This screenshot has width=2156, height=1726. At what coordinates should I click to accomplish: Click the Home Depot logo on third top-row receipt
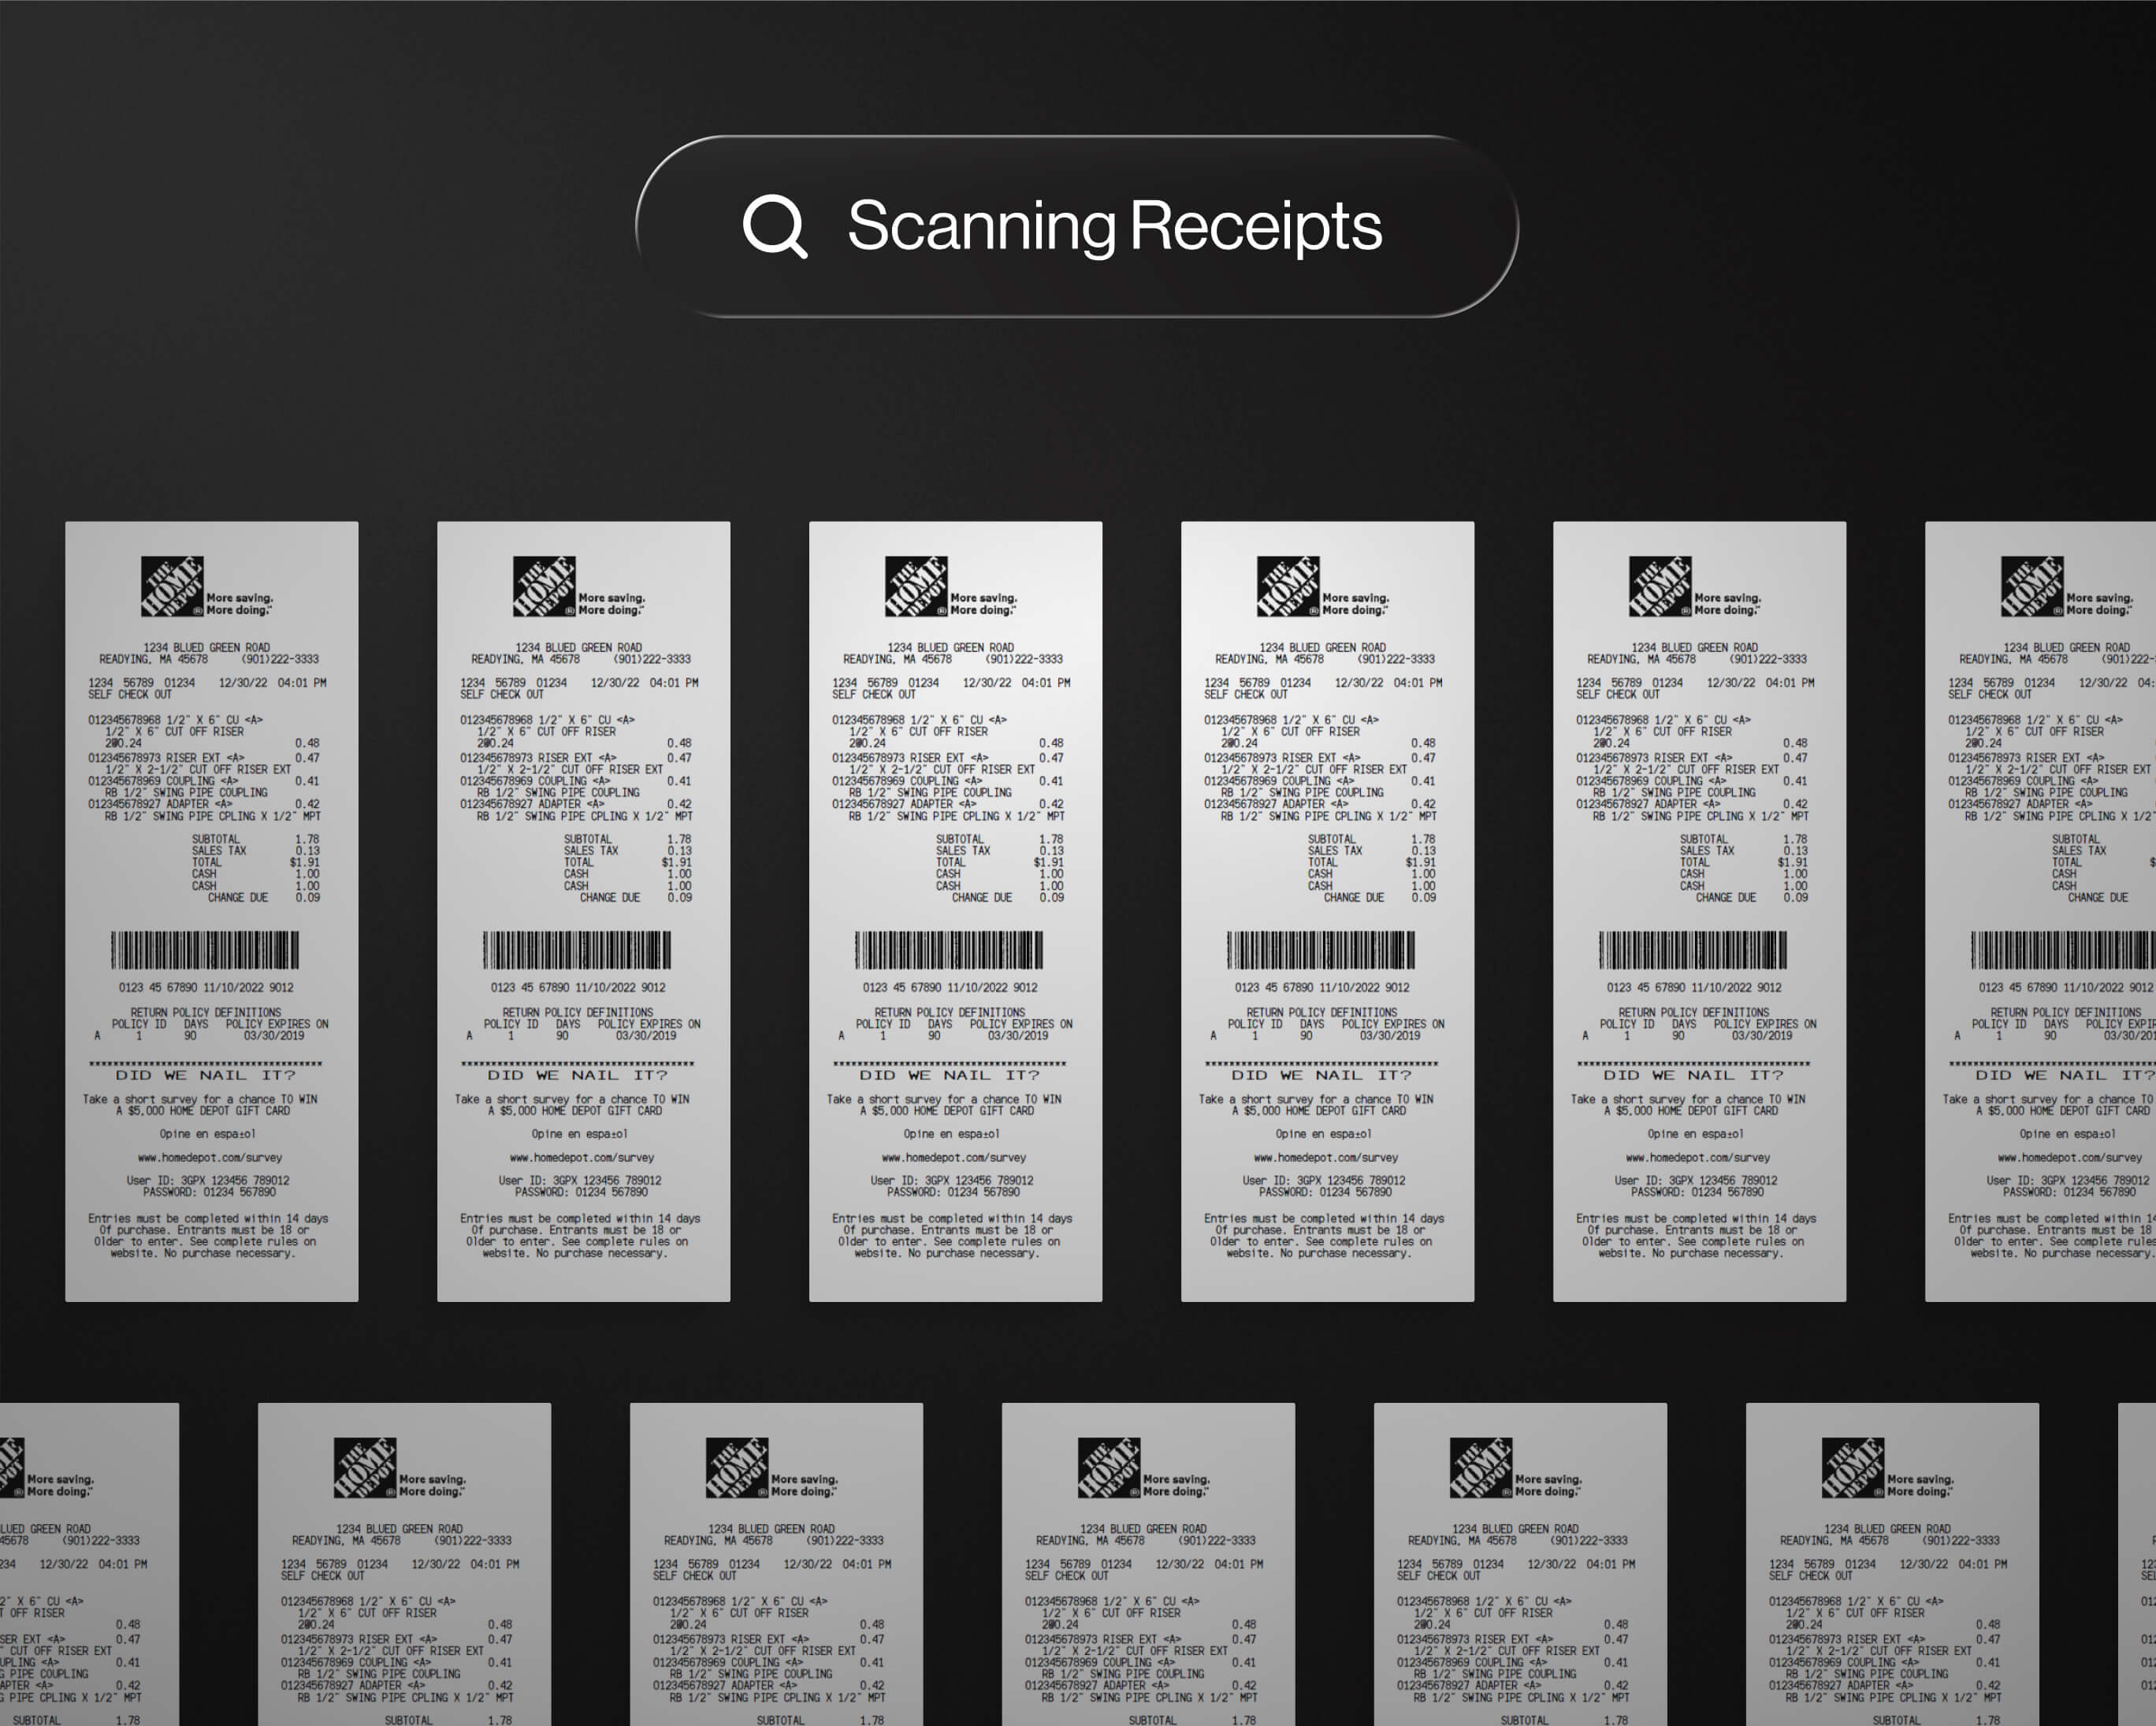point(916,586)
